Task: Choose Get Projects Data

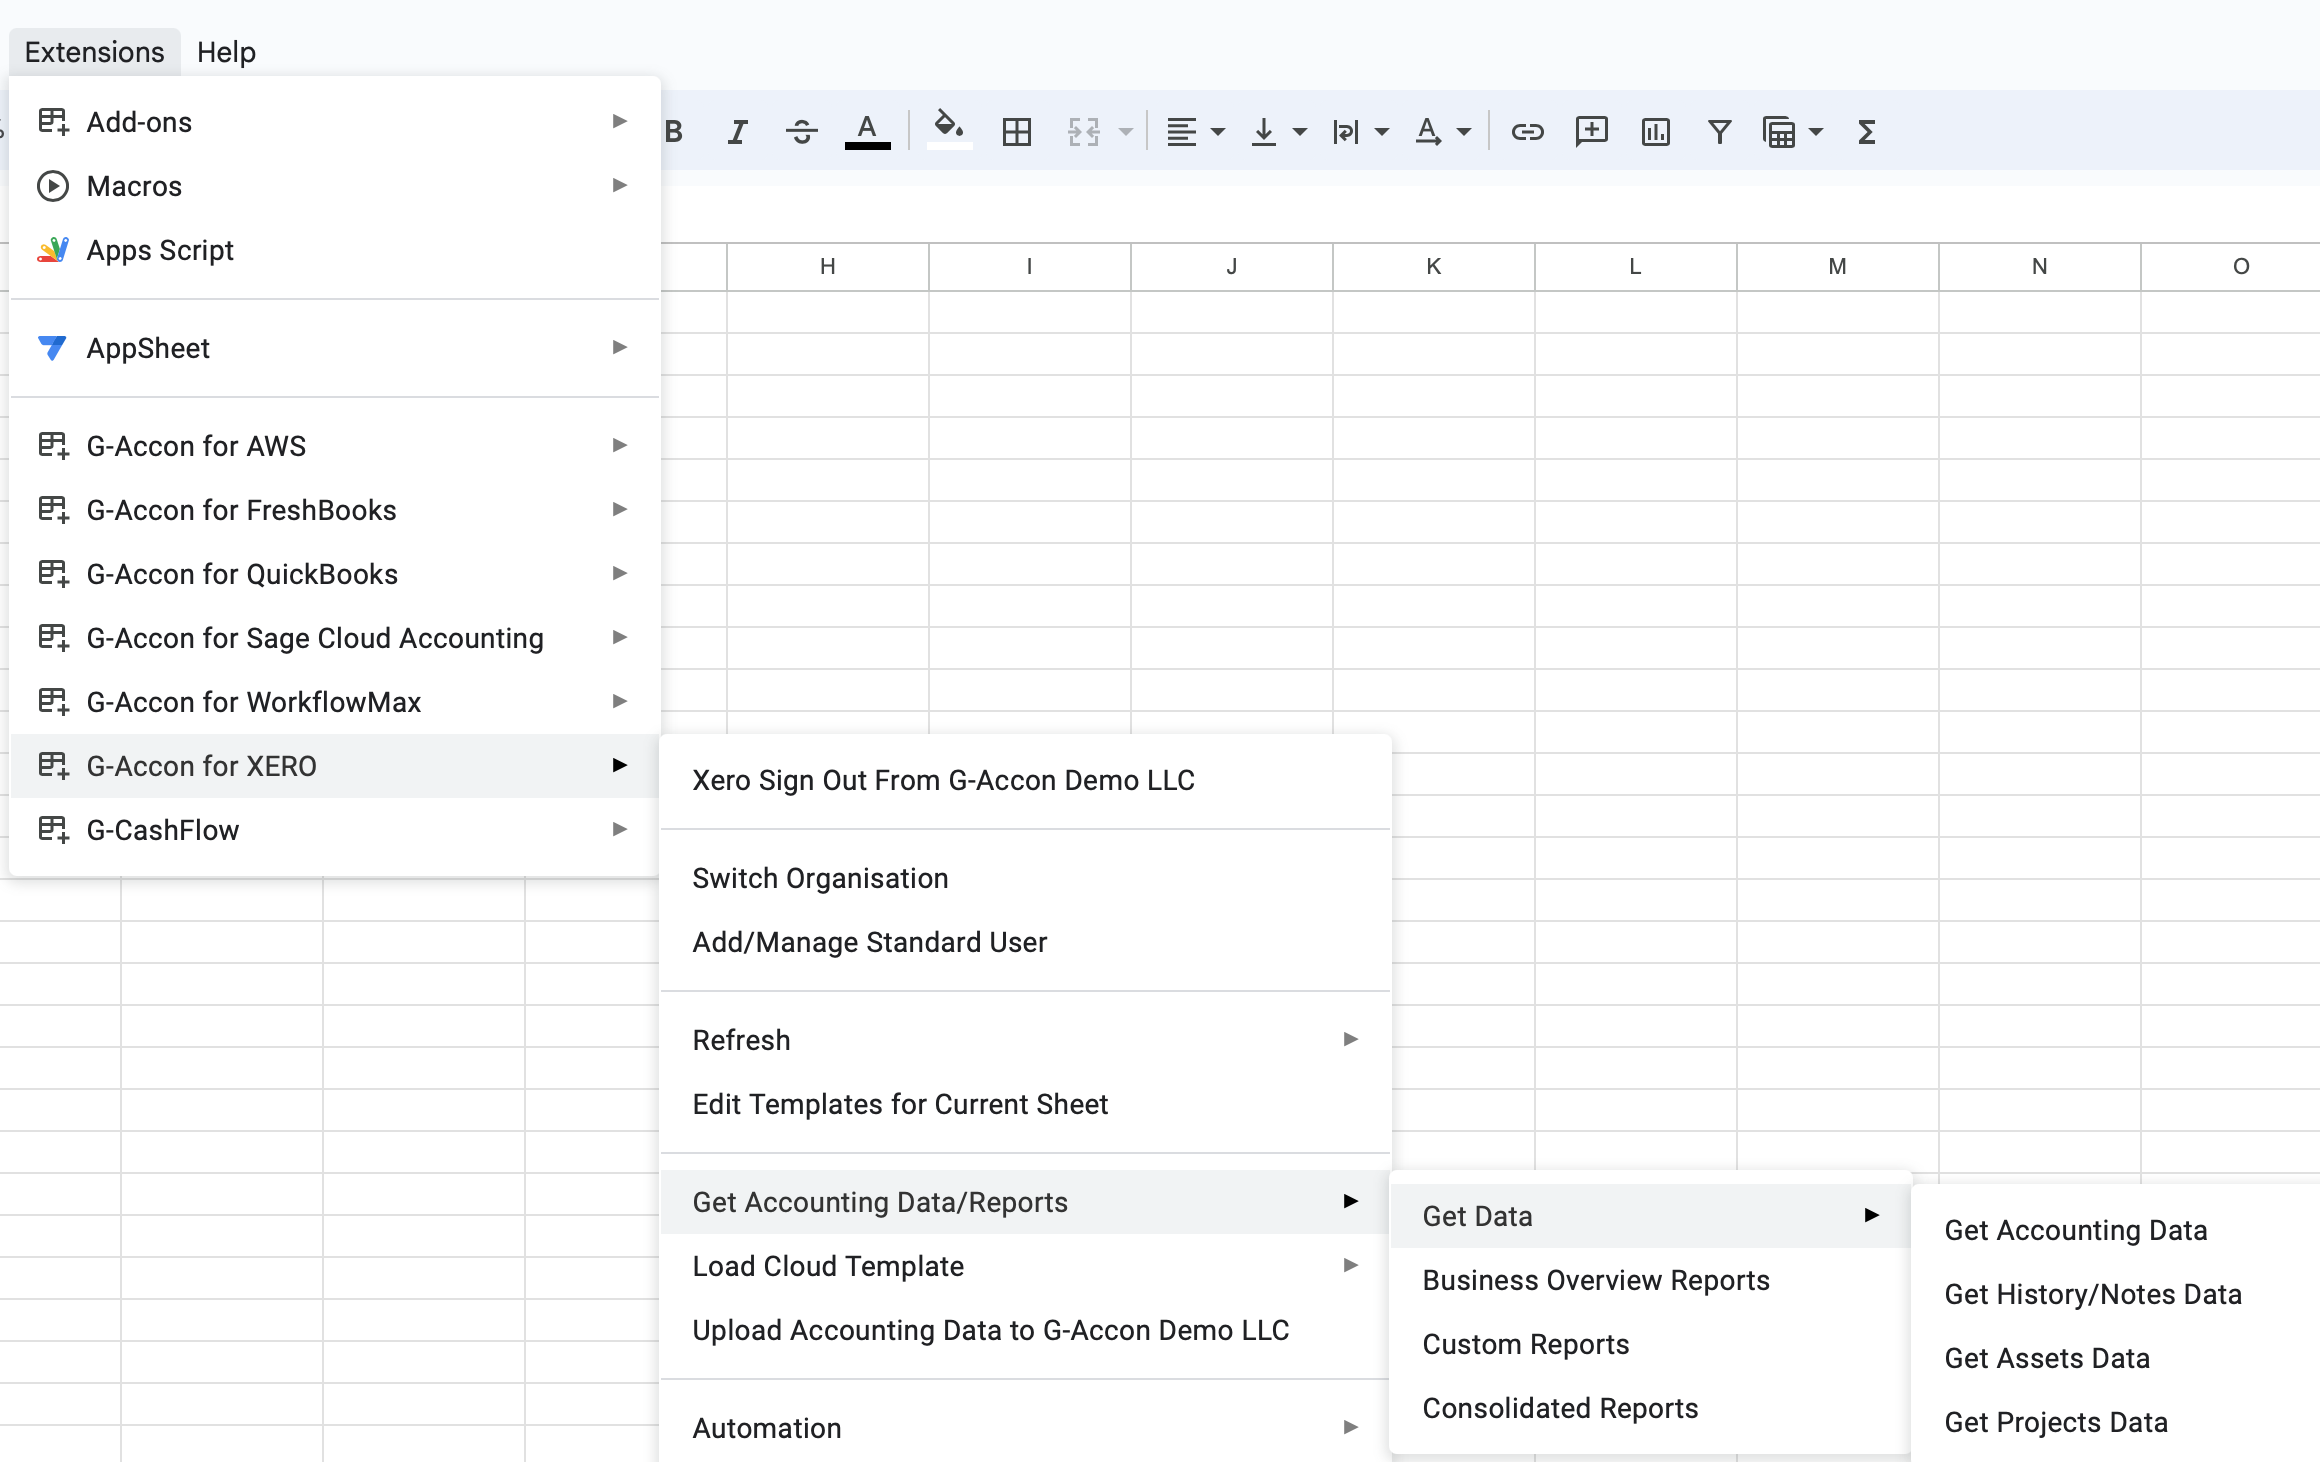Action: [2116, 1422]
